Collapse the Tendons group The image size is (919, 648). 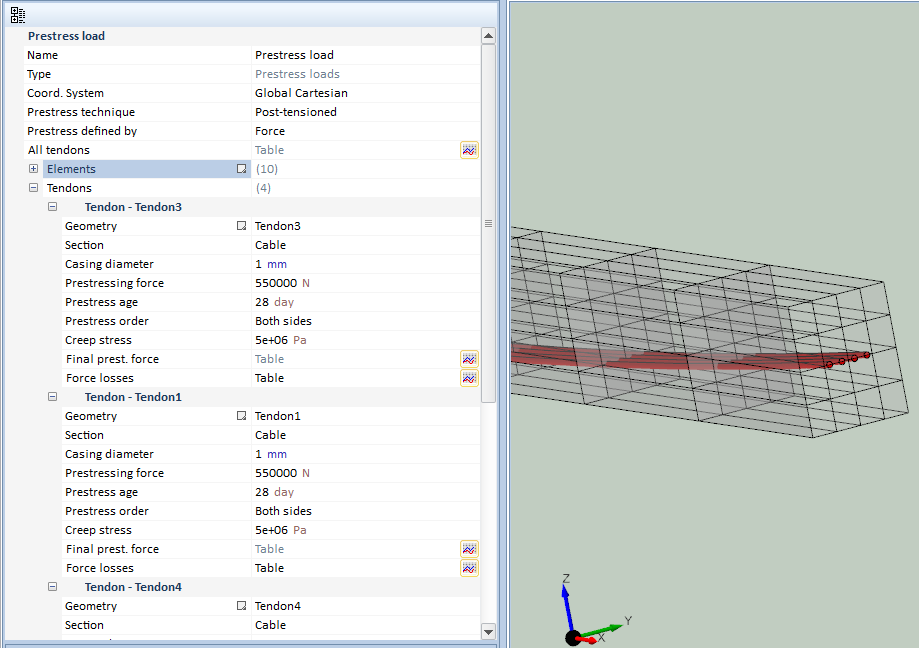[x=33, y=188]
